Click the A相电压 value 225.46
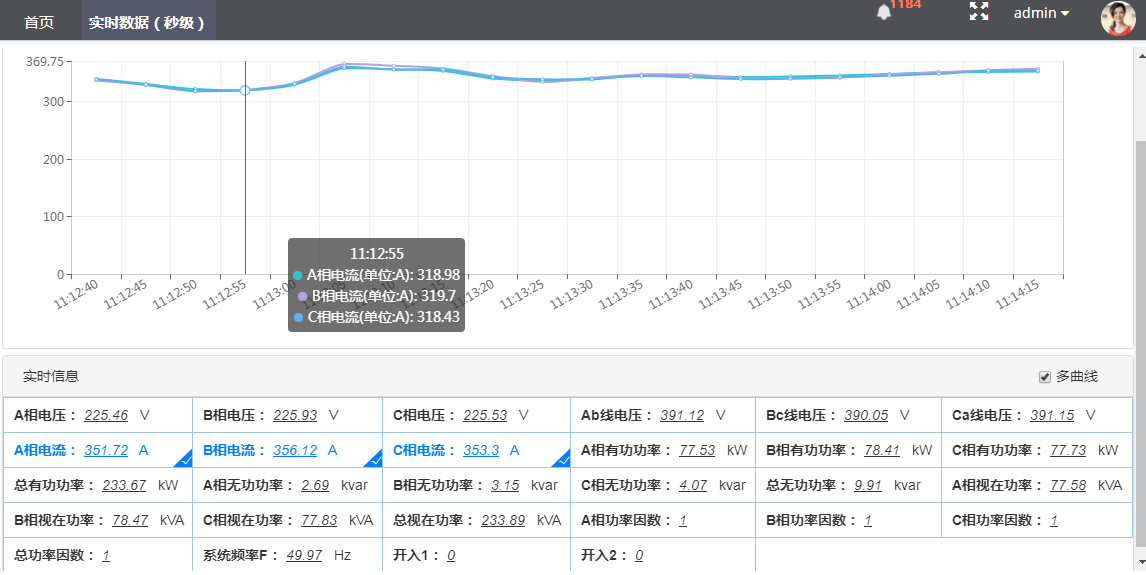 point(106,415)
